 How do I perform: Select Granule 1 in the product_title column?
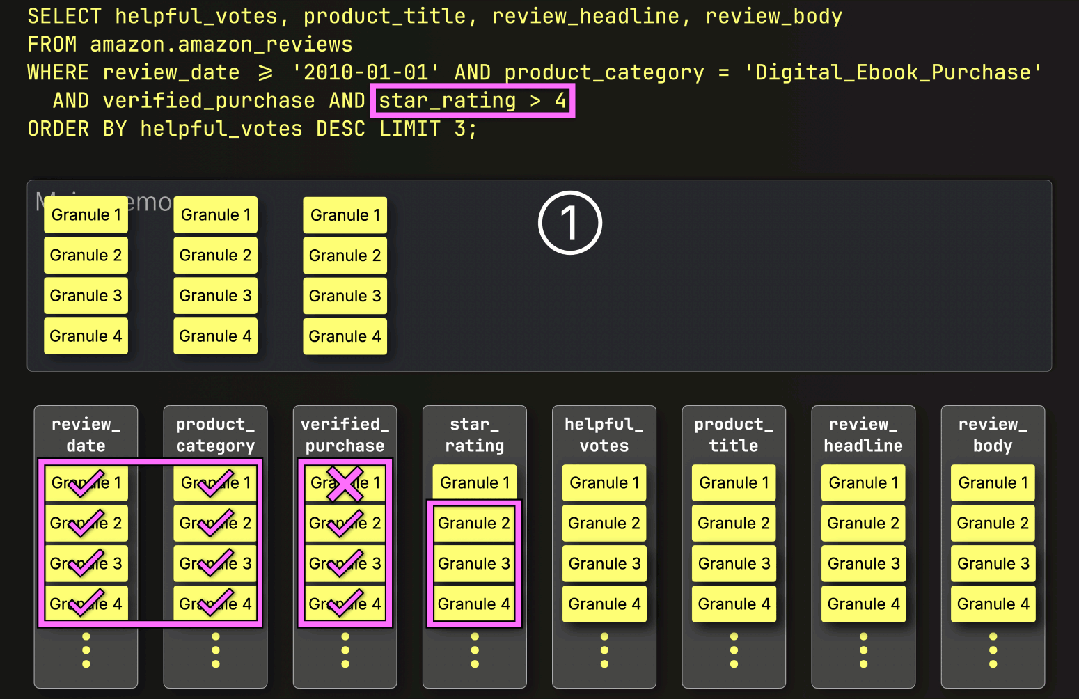pyautogui.click(x=734, y=483)
